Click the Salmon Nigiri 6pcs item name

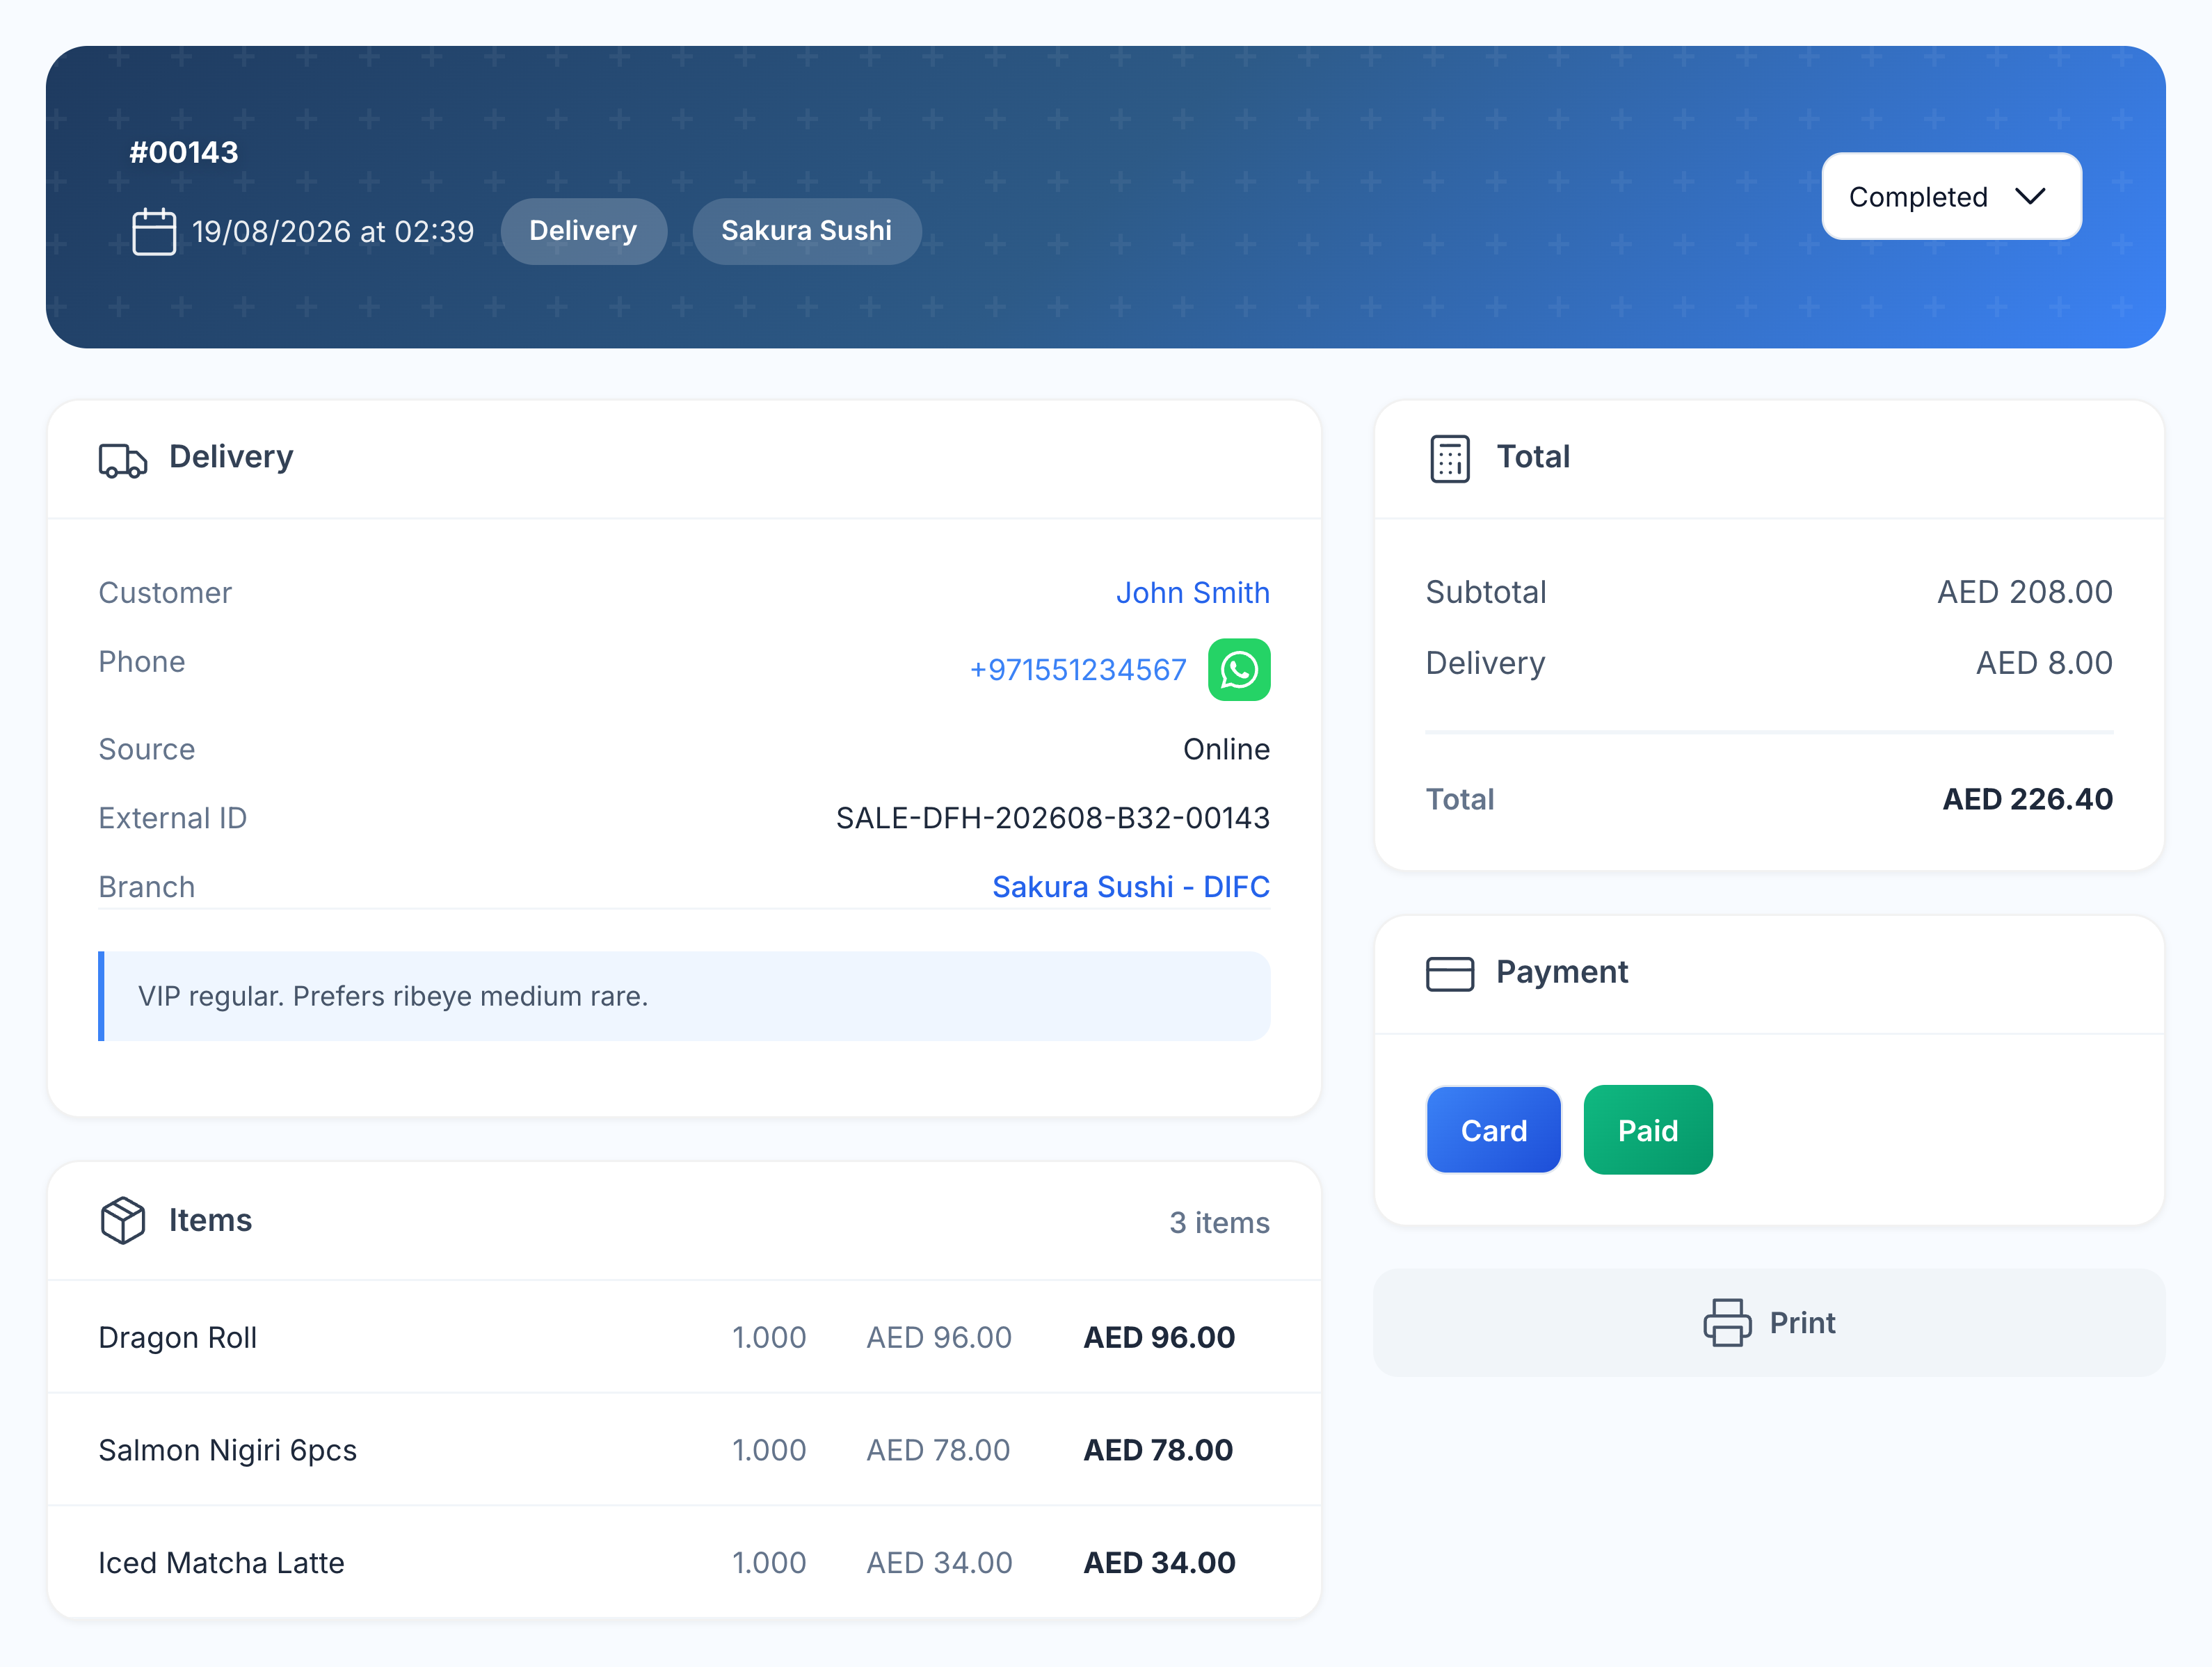point(228,1449)
